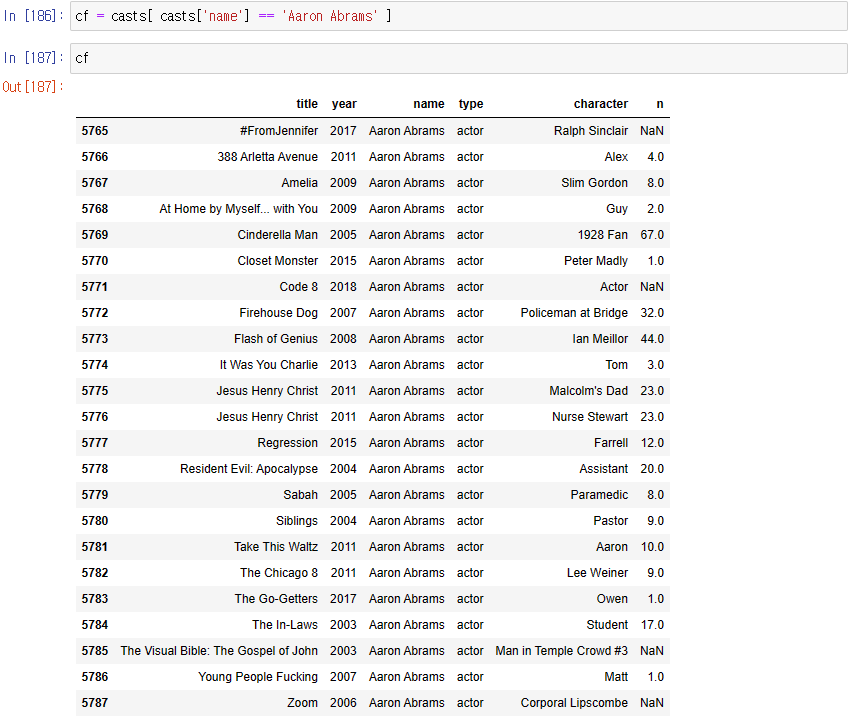Click the code cell In [187] containing cf
The height and width of the screenshot is (725, 855).
459,58
